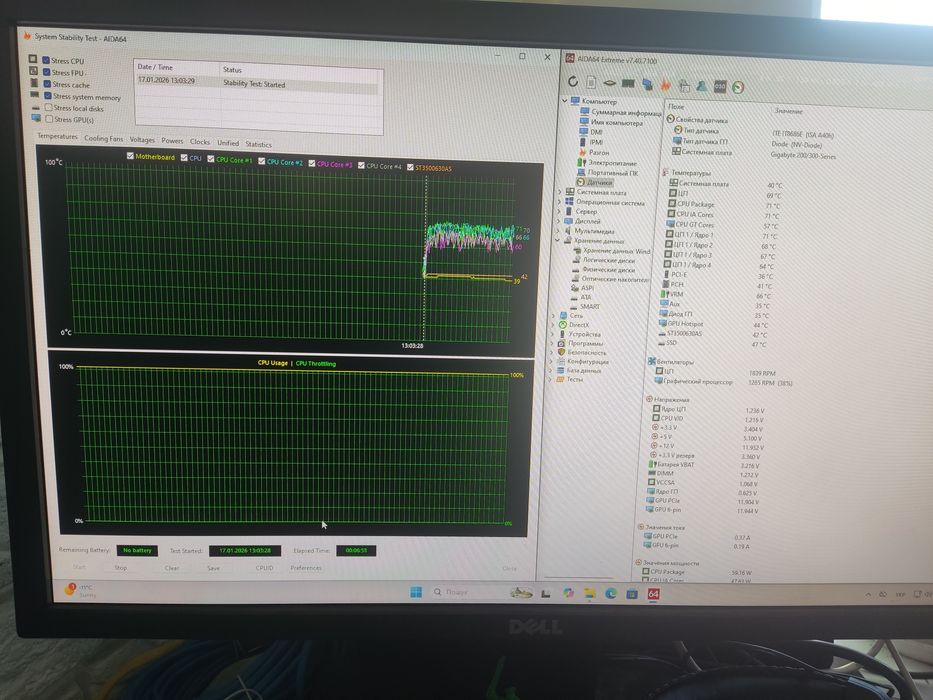Select Электропитание tree item
This screenshot has height=700, width=933.
607,162
